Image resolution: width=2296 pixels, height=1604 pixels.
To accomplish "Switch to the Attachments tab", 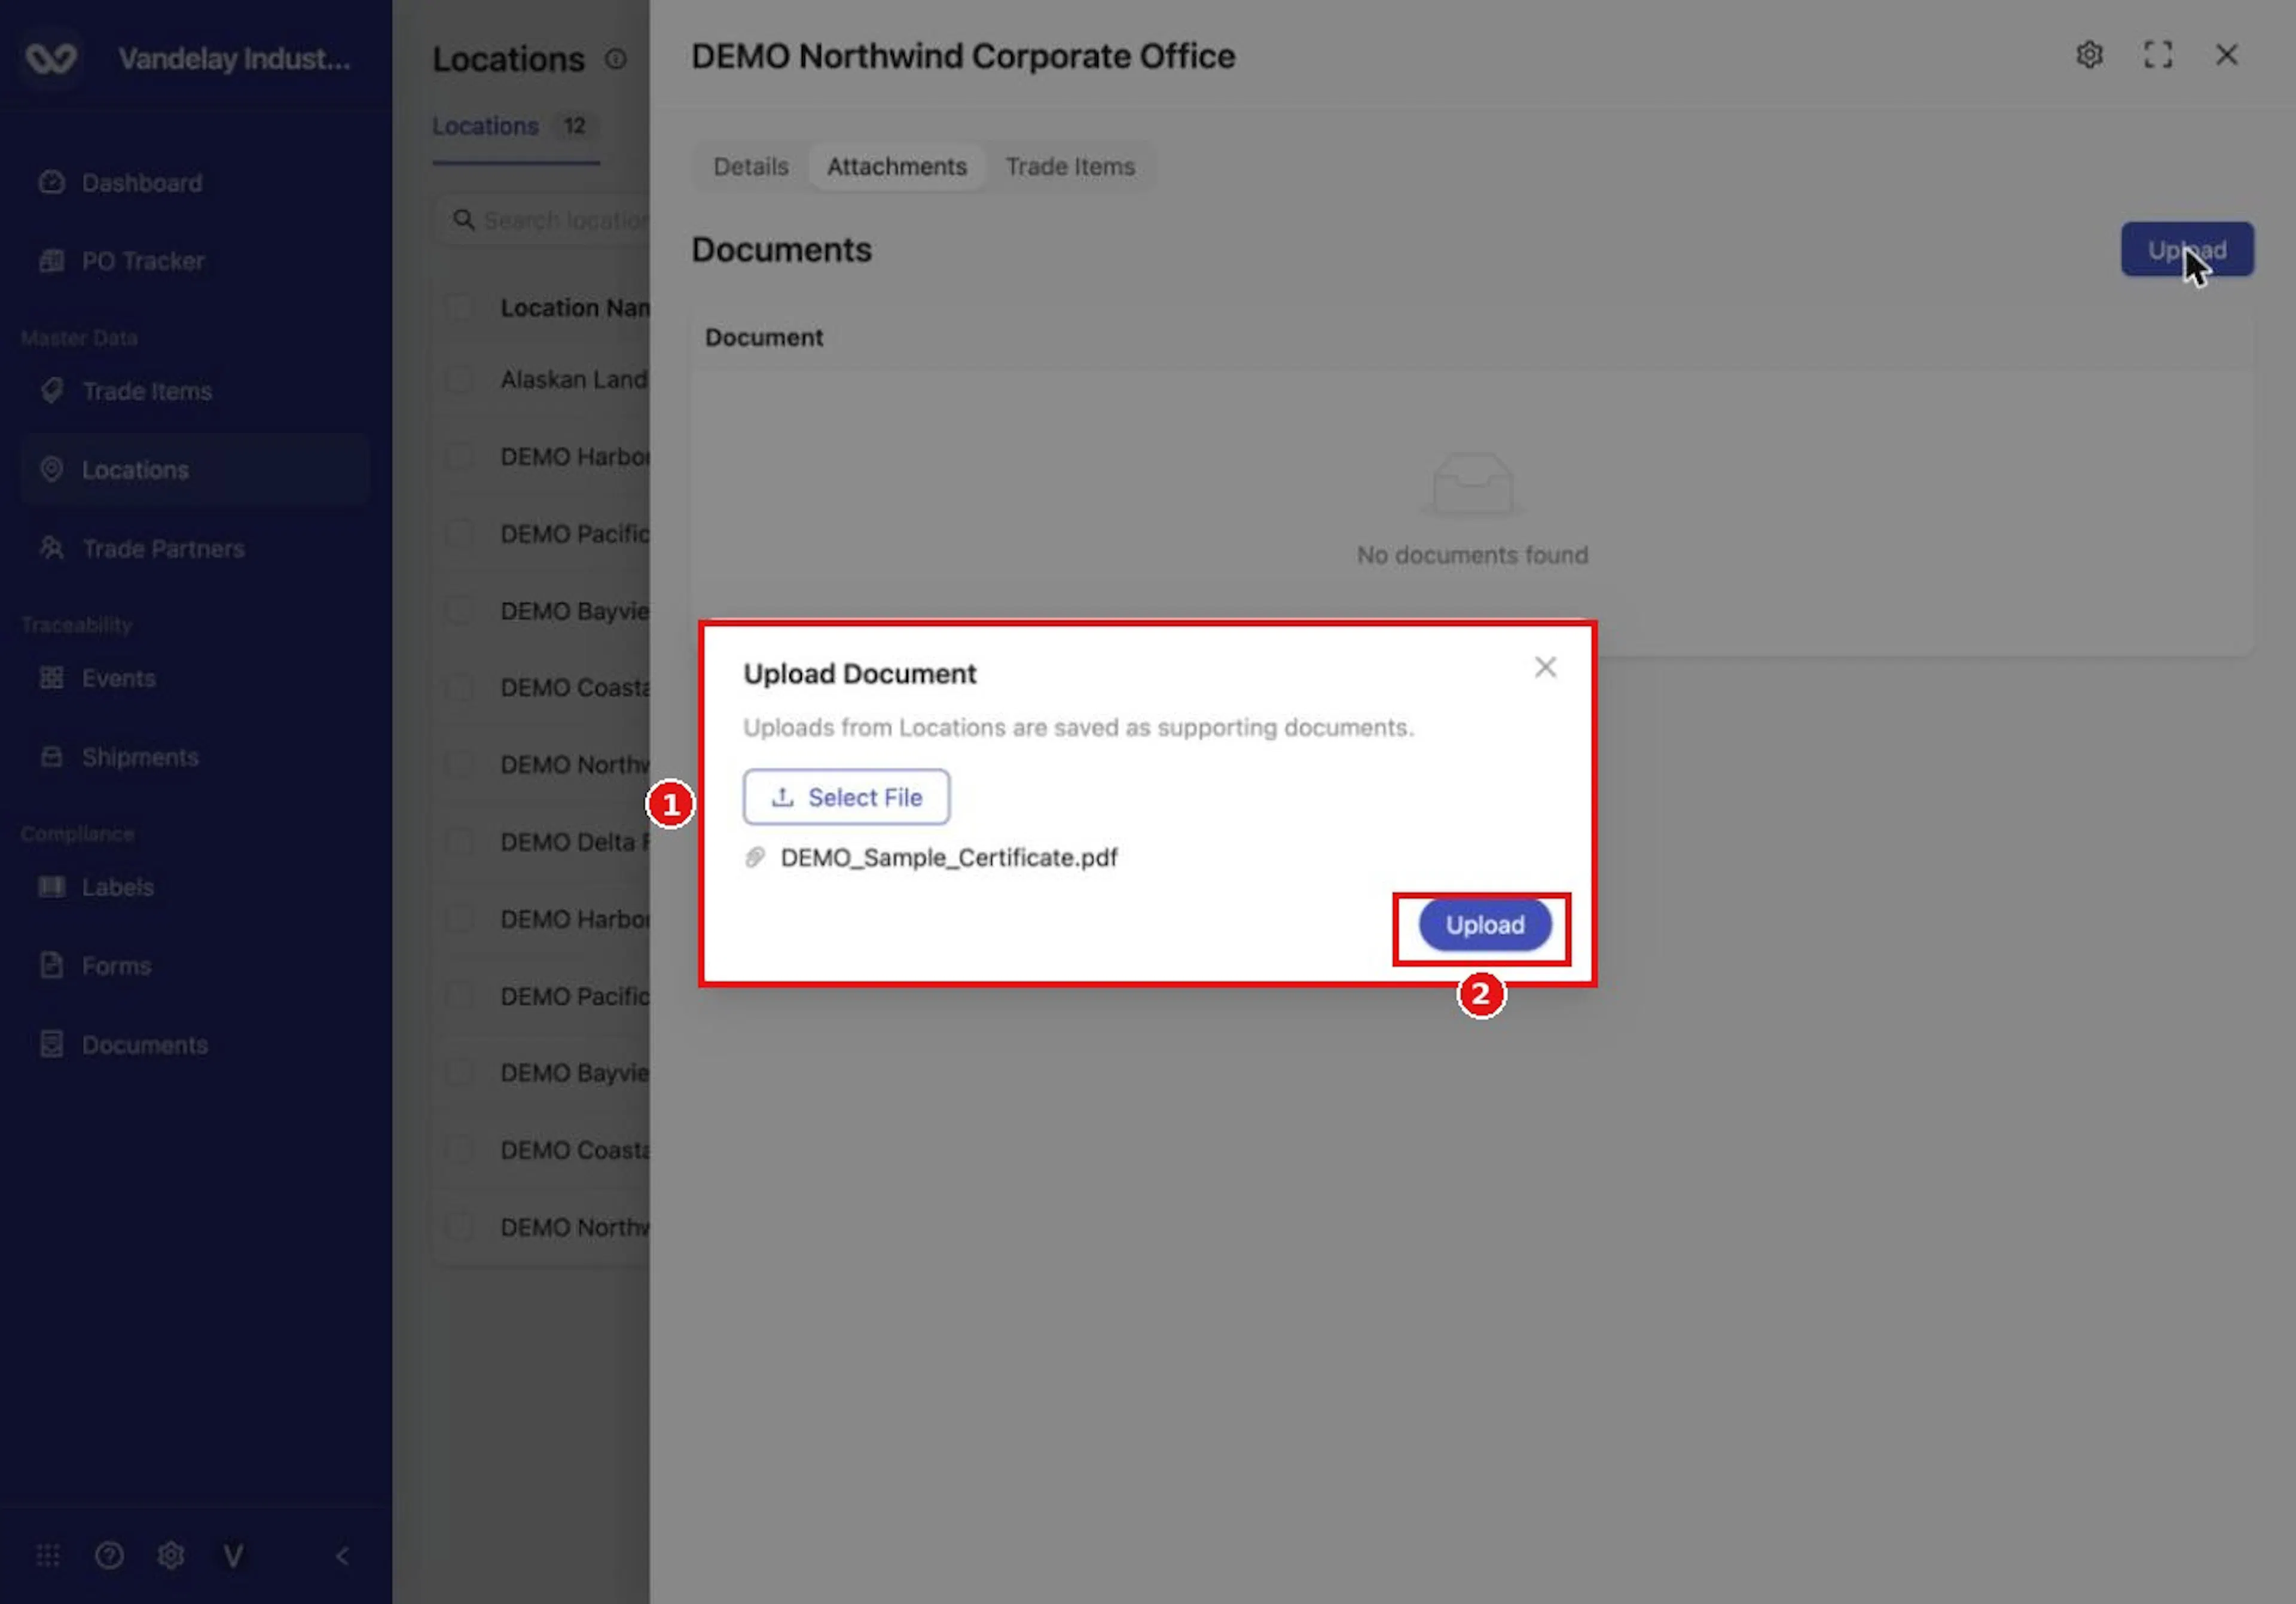I will pos(896,166).
